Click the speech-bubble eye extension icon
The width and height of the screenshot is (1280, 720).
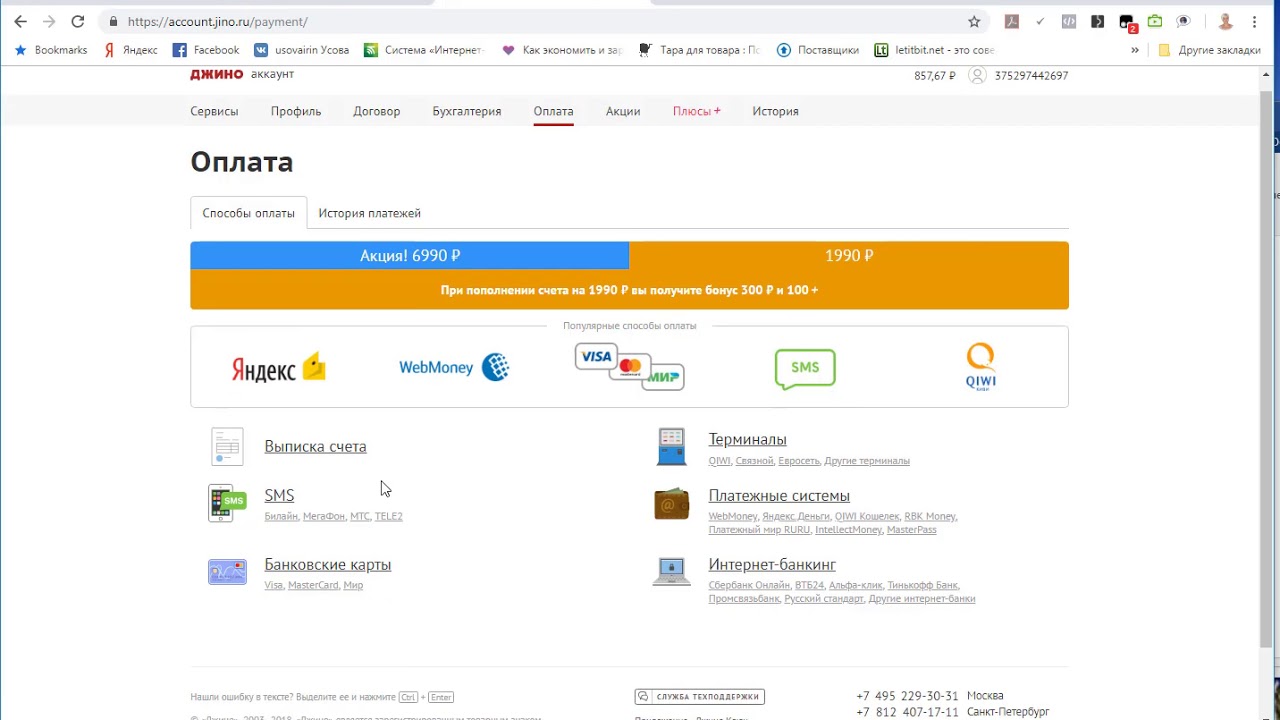[x=1183, y=21]
